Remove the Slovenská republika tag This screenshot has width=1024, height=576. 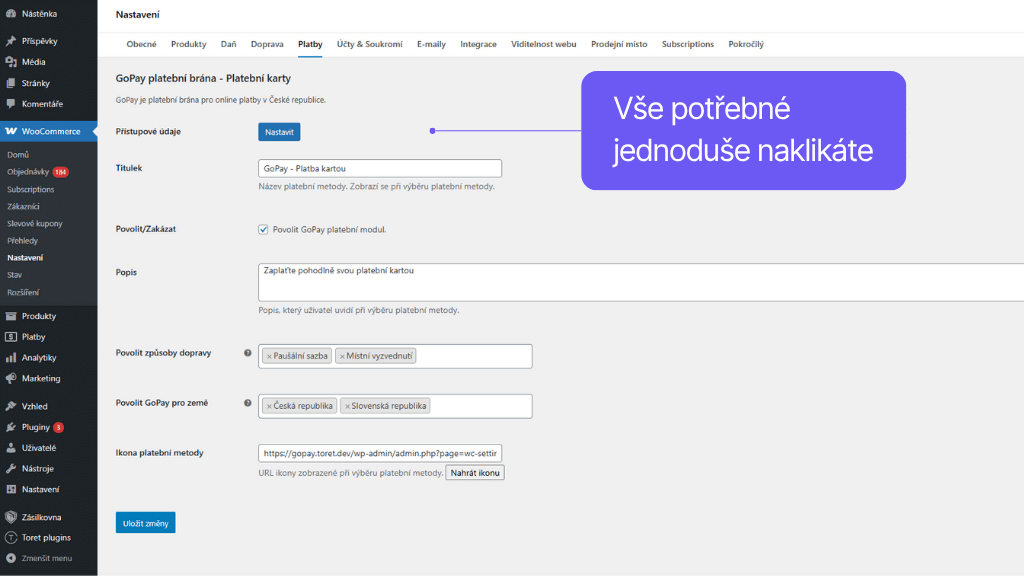(347, 406)
